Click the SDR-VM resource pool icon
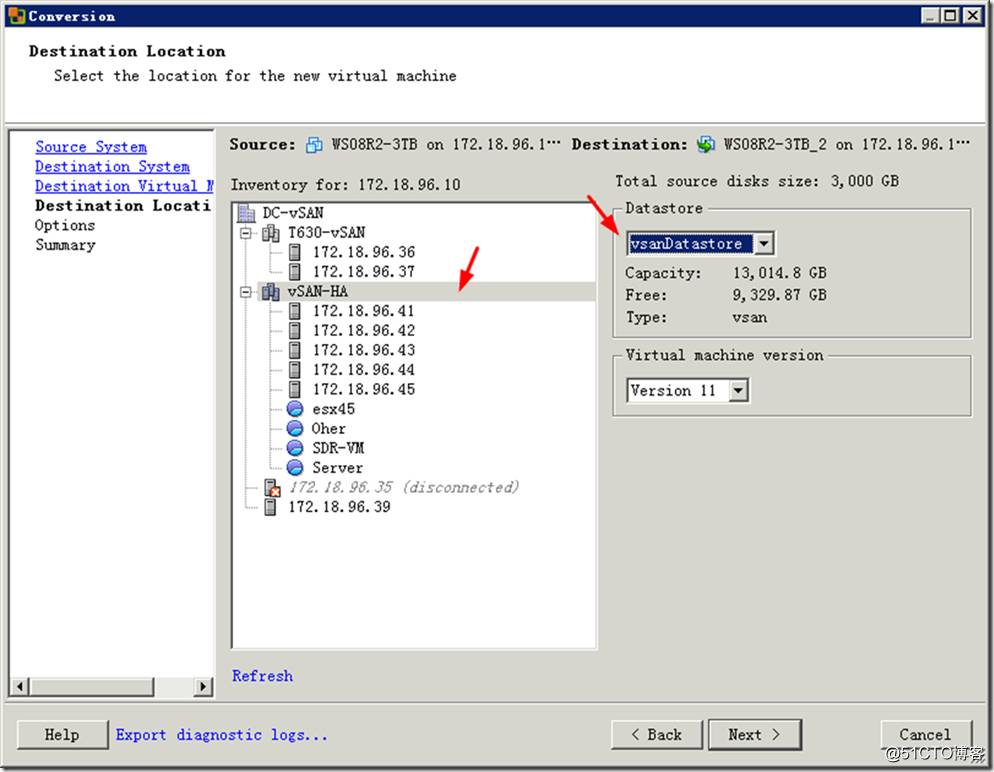The image size is (994, 772). pos(294,448)
